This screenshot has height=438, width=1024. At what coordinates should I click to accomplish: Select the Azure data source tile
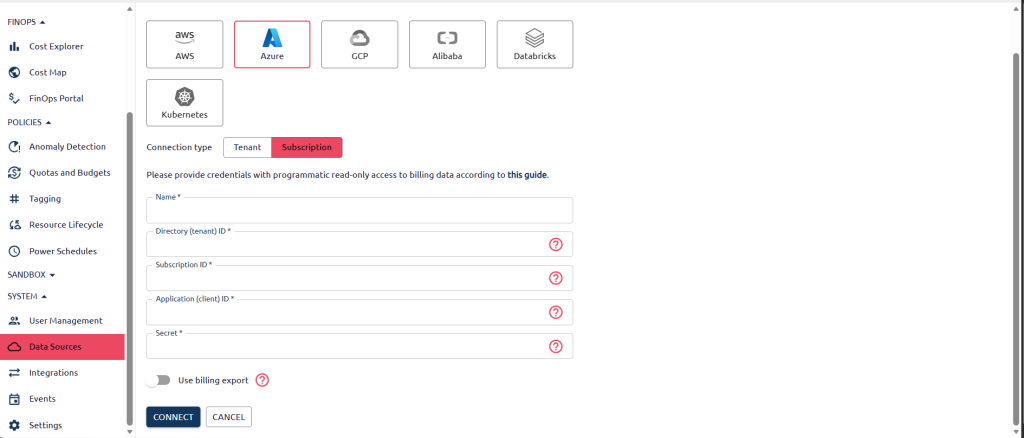tap(272, 44)
